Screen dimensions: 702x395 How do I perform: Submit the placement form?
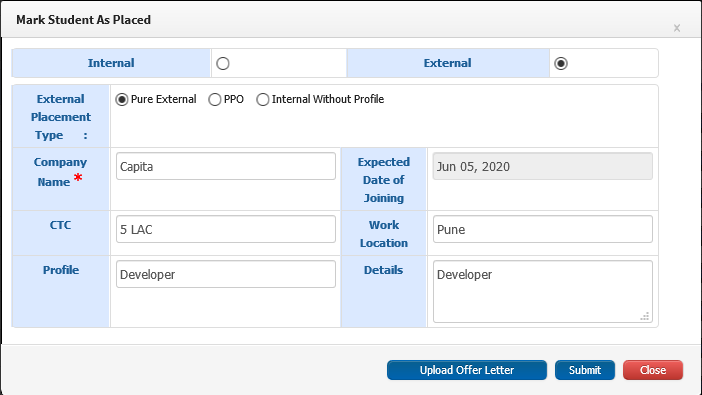point(585,370)
